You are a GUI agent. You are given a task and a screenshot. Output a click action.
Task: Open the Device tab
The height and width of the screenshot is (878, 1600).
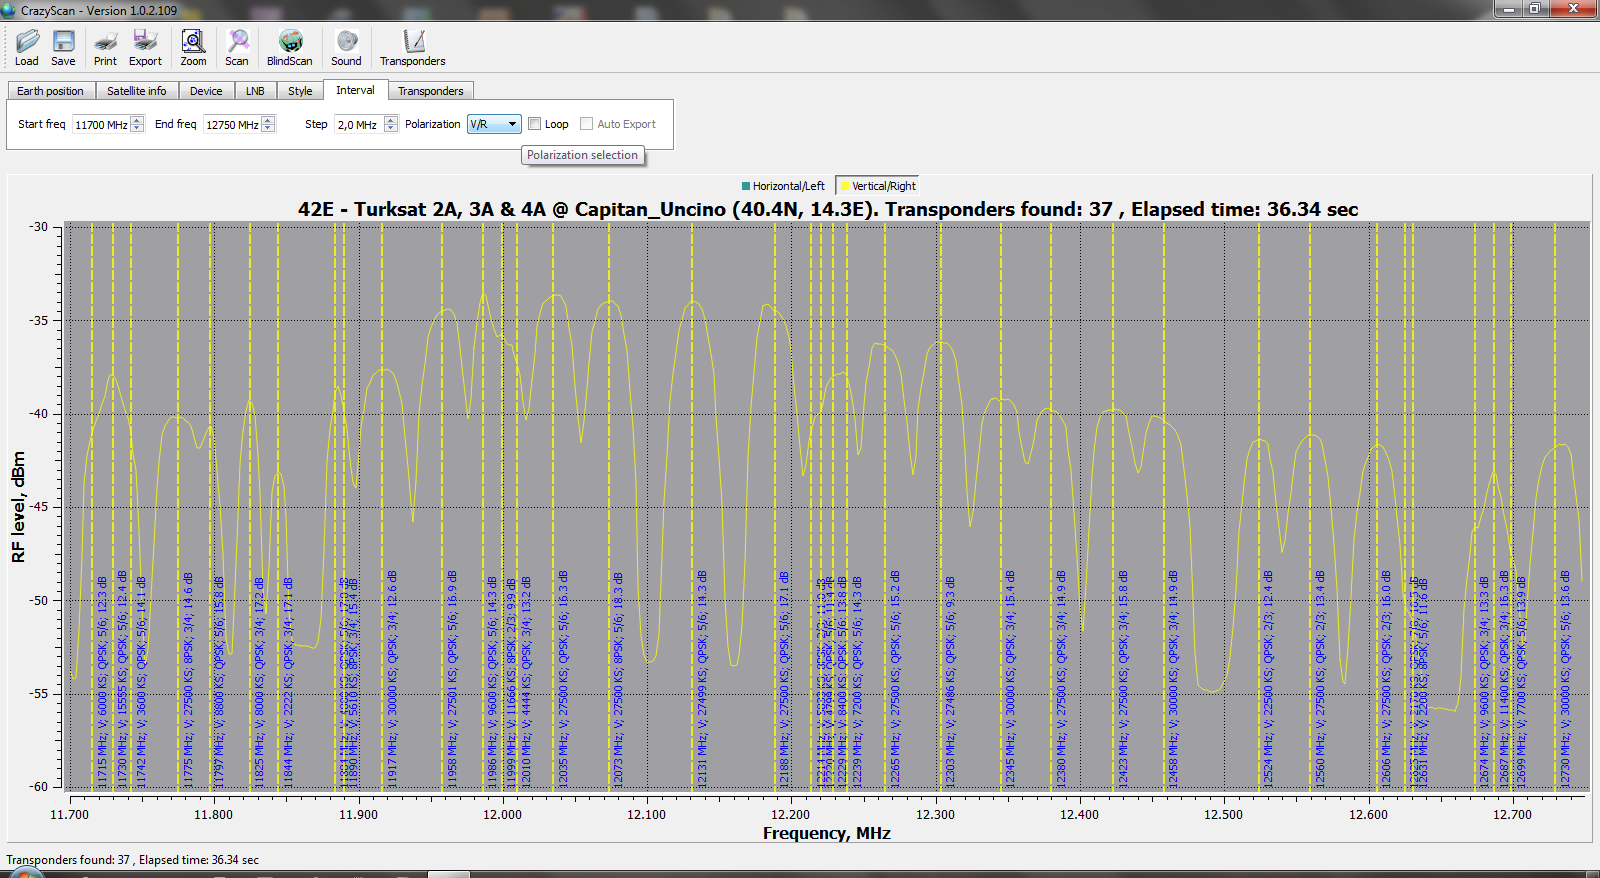pyautogui.click(x=206, y=91)
